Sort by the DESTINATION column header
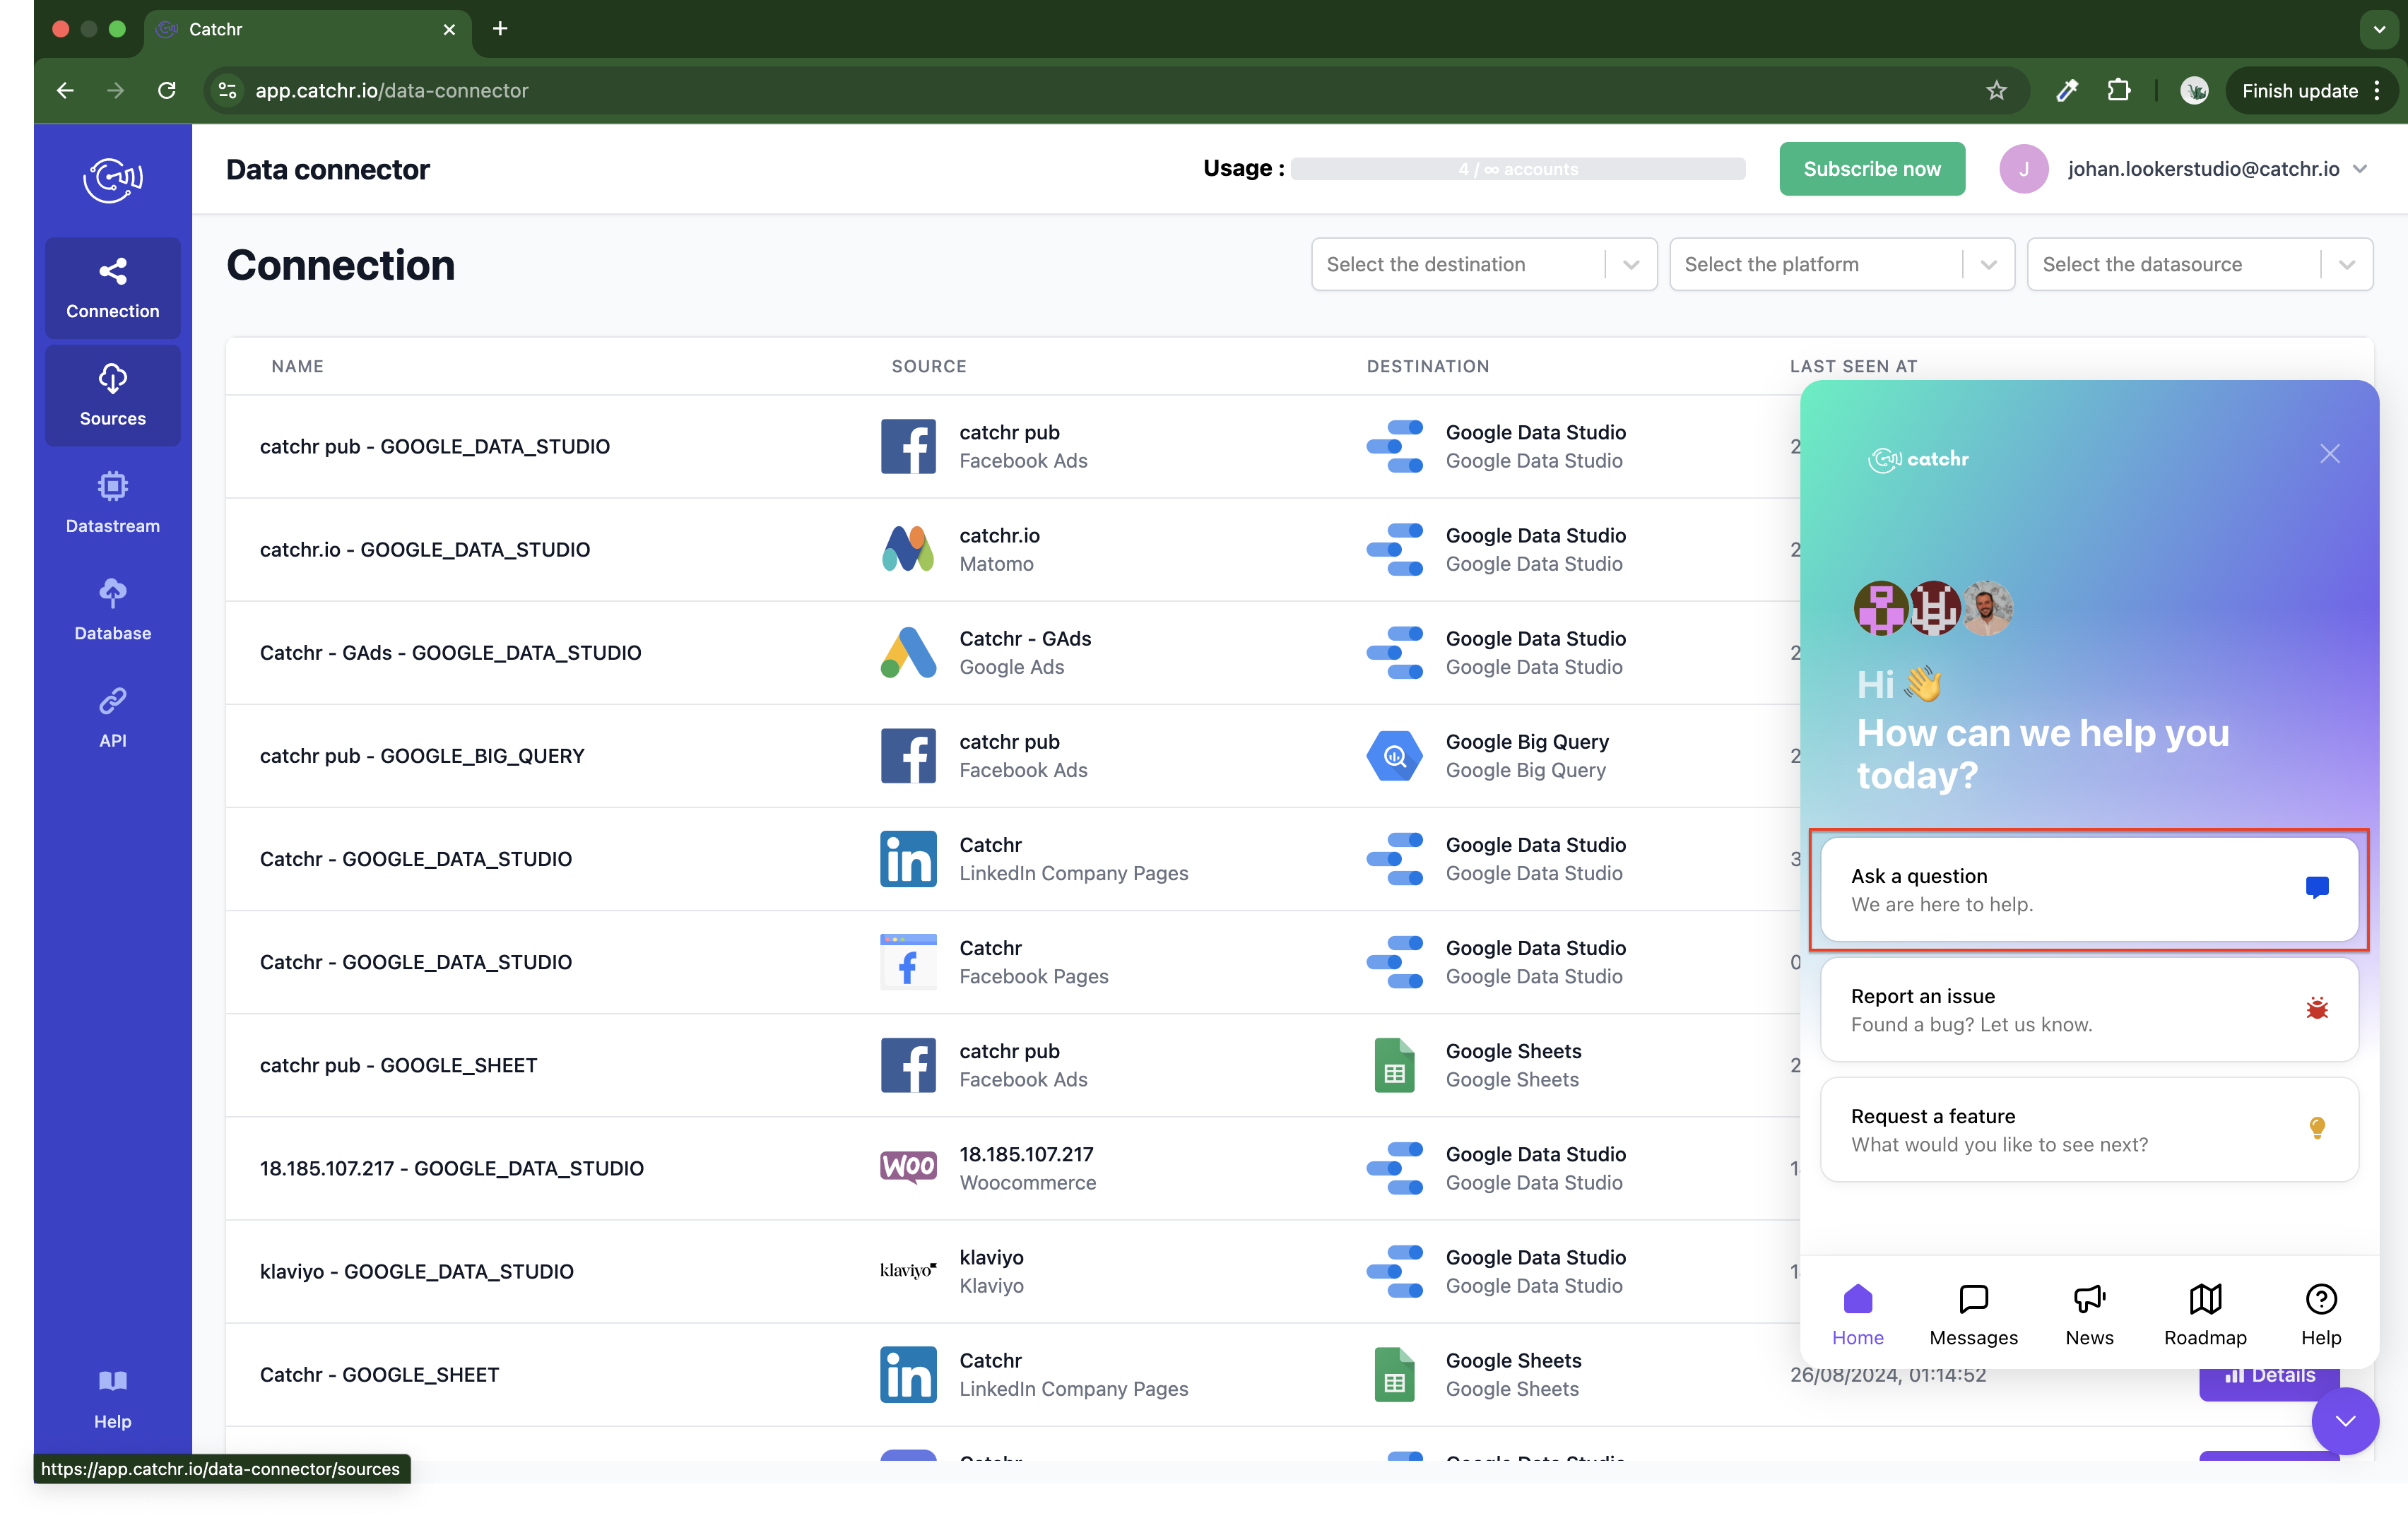 click(x=1428, y=366)
